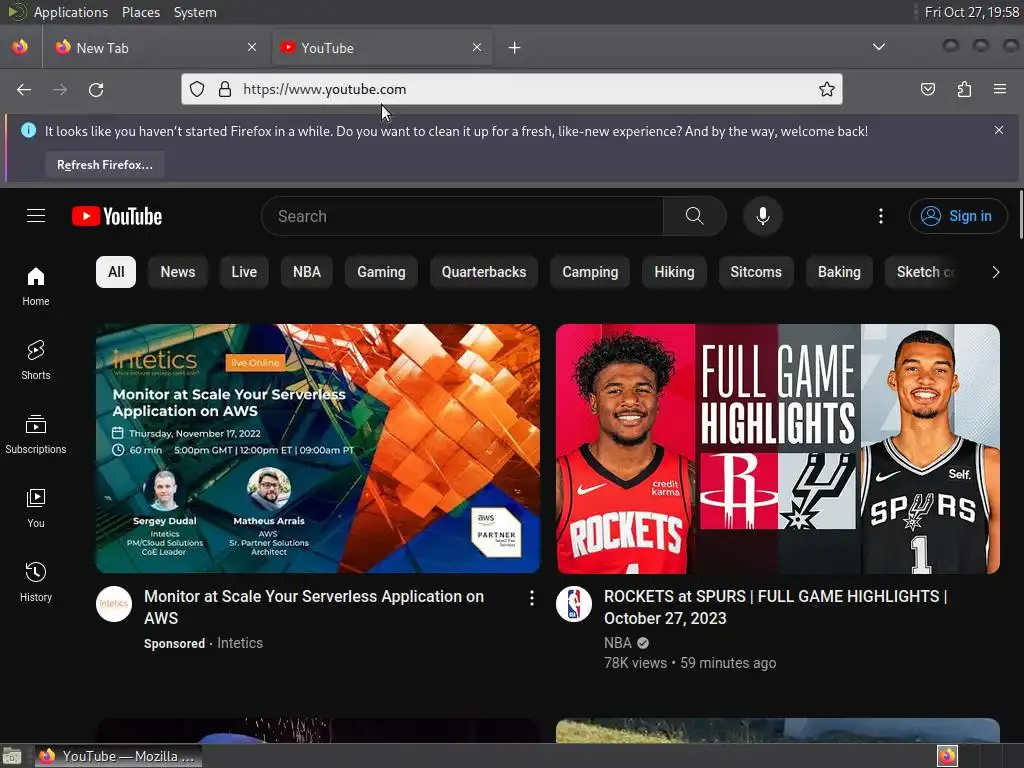Dismiss the Firefox refresh notification

coord(999,130)
